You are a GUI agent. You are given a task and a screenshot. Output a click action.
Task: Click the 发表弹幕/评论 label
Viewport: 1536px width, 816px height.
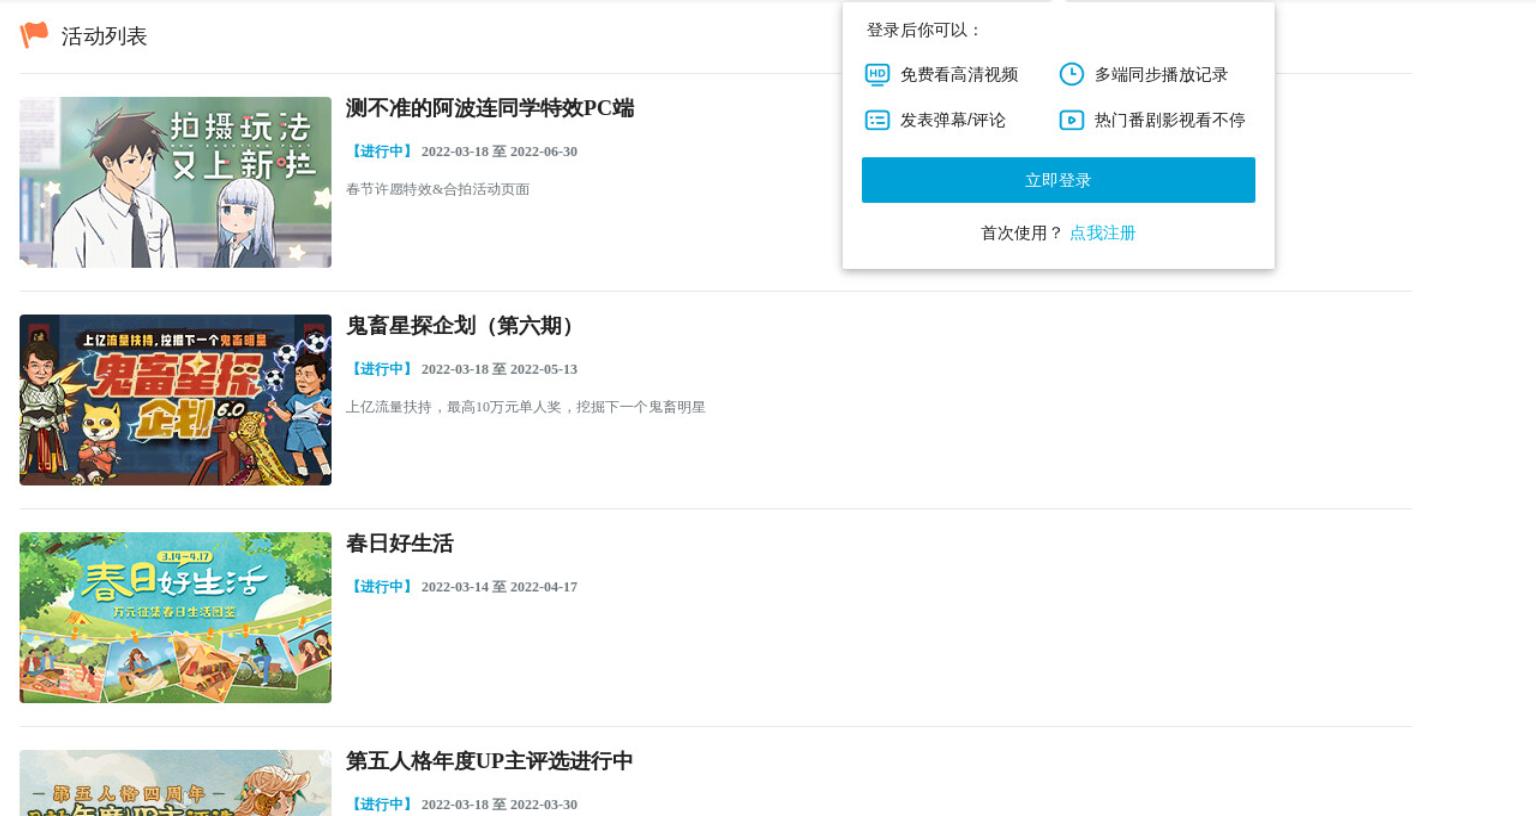click(953, 120)
